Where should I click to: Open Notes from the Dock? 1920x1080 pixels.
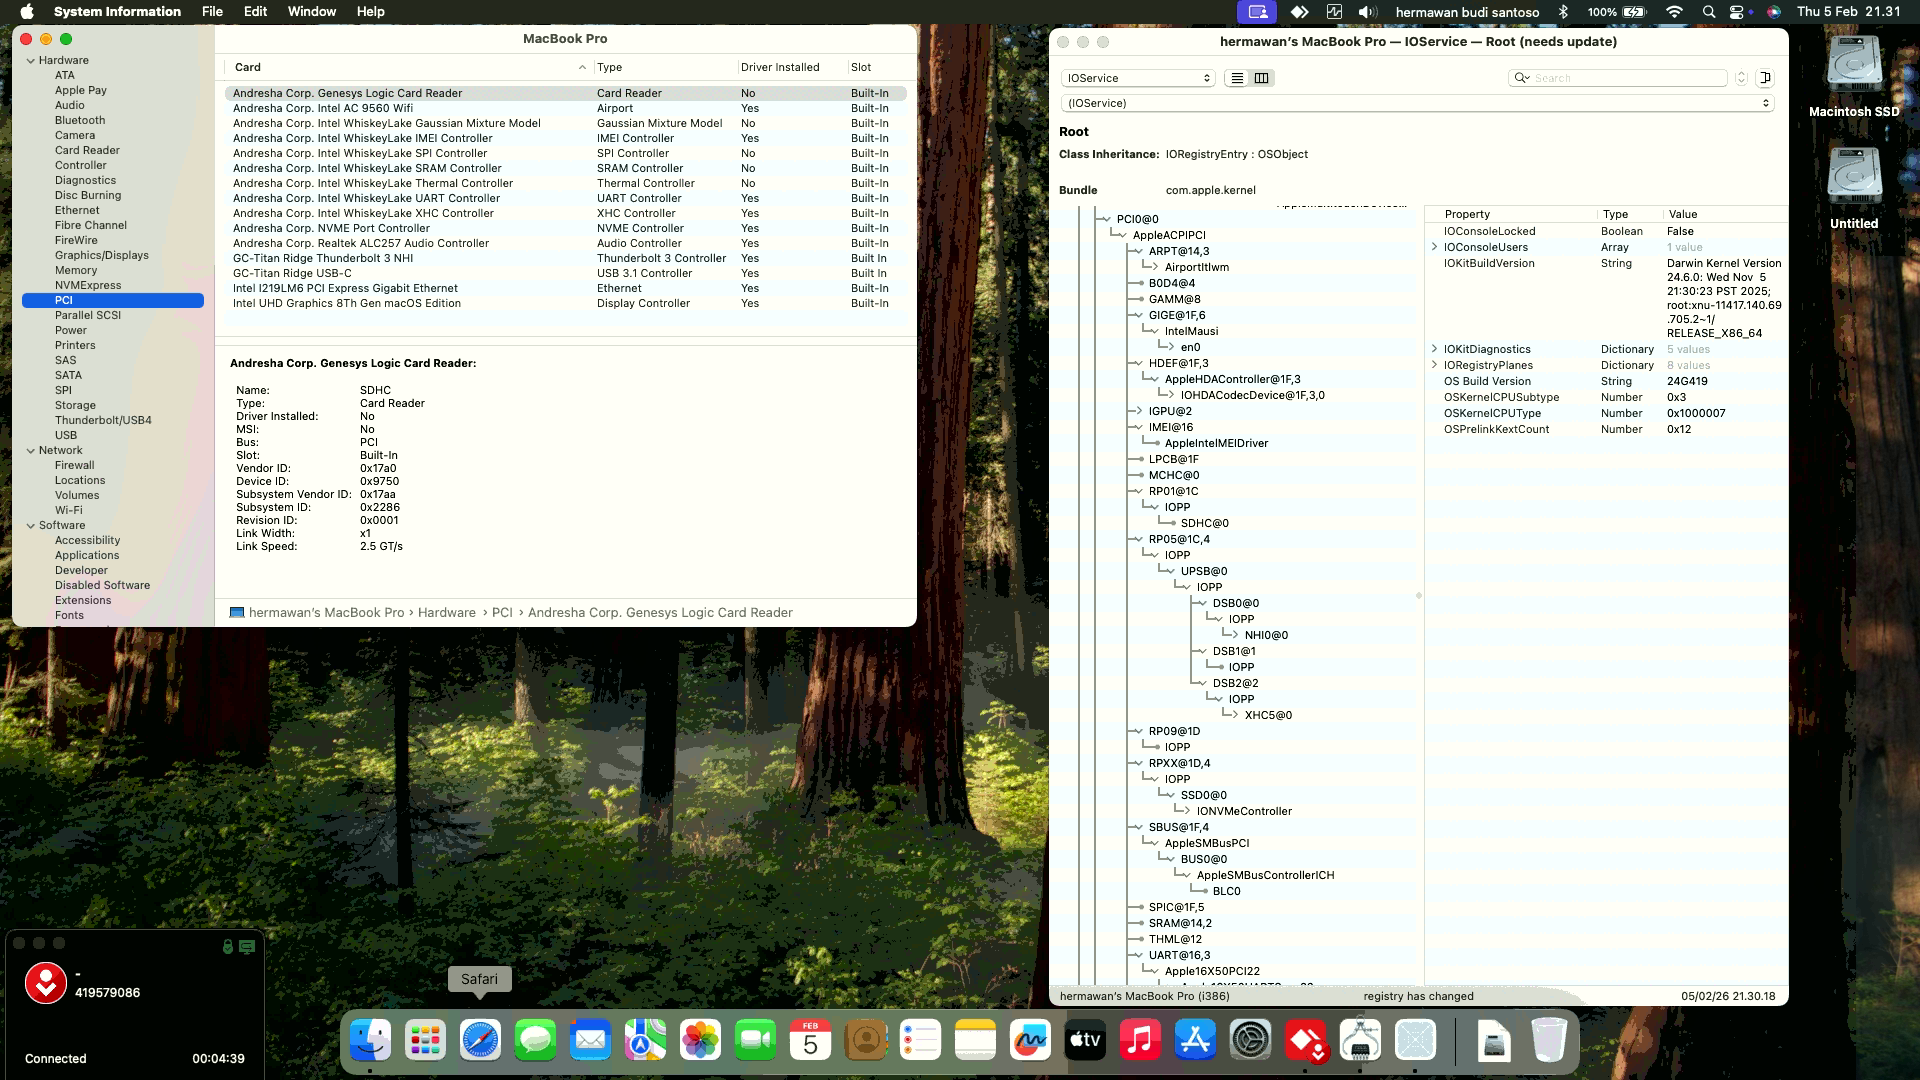(x=975, y=1041)
